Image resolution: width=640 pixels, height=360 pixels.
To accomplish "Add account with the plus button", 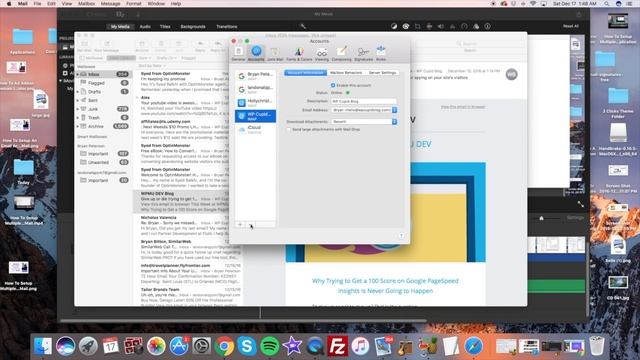I will pyautogui.click(x=240, y=224).
